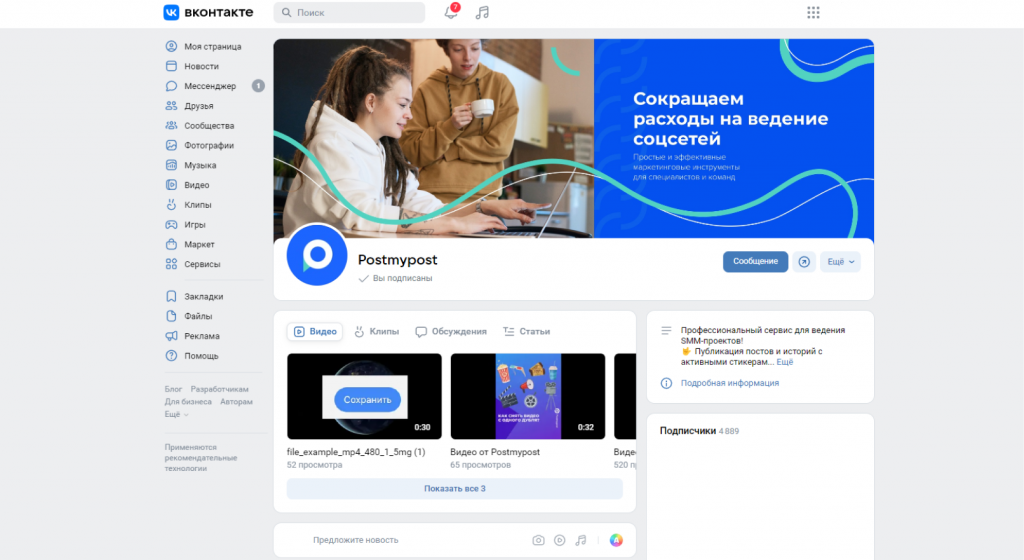This screenshot has height=560, width=1024.
Task: Click the Музыка icon in sidebar
Action: click(x=171, y=165)
